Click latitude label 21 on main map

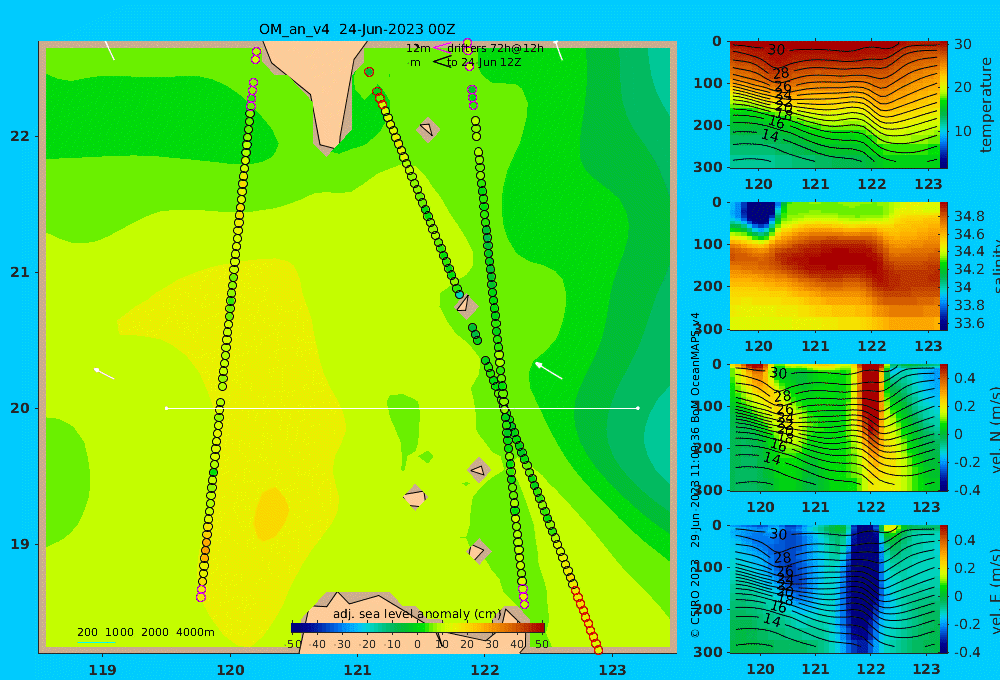pyautogui.click(x=20, y=272)
